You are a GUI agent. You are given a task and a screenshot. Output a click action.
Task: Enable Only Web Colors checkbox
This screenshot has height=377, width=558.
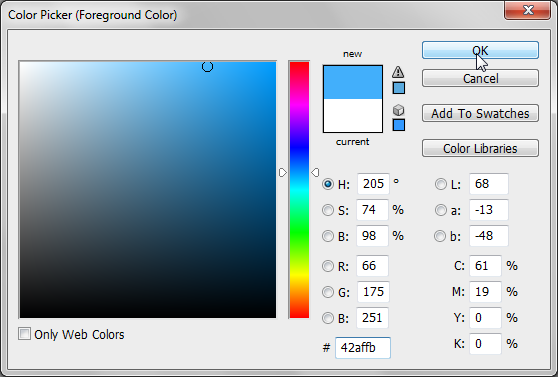[x=25, y=334]
